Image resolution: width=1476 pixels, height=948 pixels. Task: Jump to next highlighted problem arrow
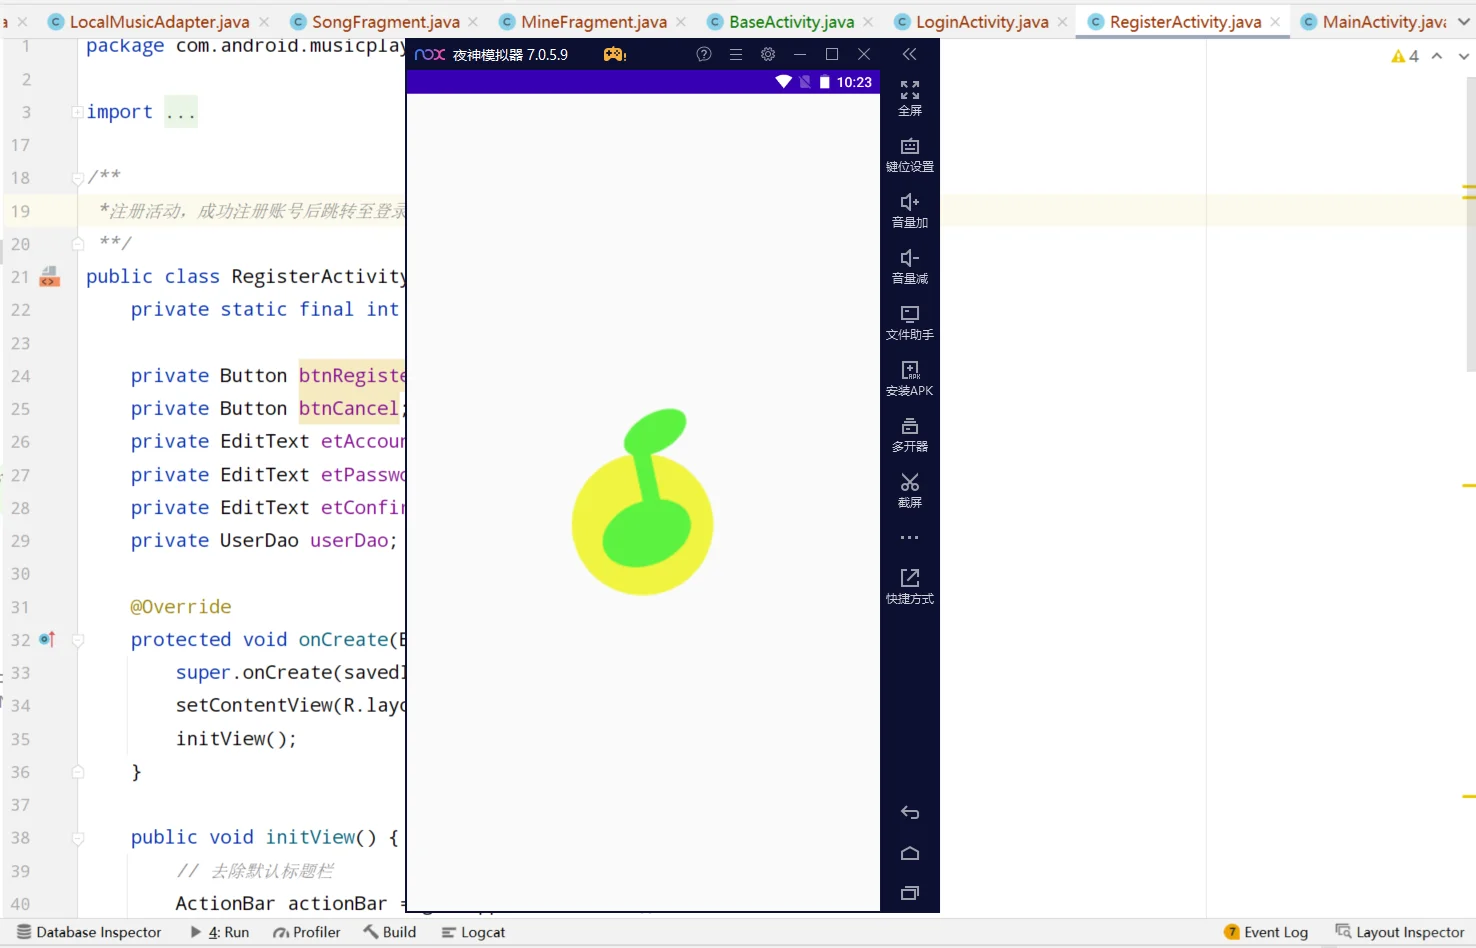pyautogui.click(x=1464, y=56)
